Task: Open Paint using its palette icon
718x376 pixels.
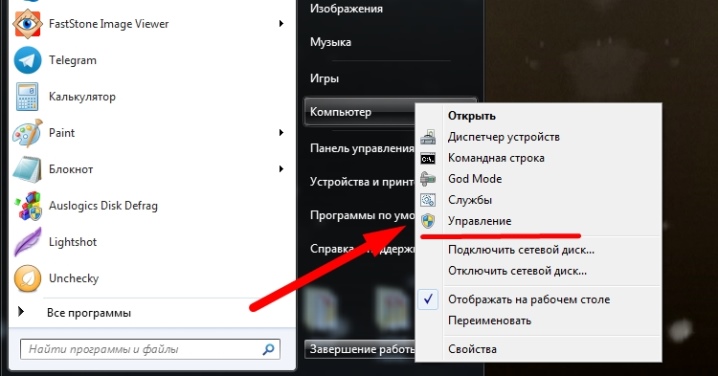Action: coord(27,133)
